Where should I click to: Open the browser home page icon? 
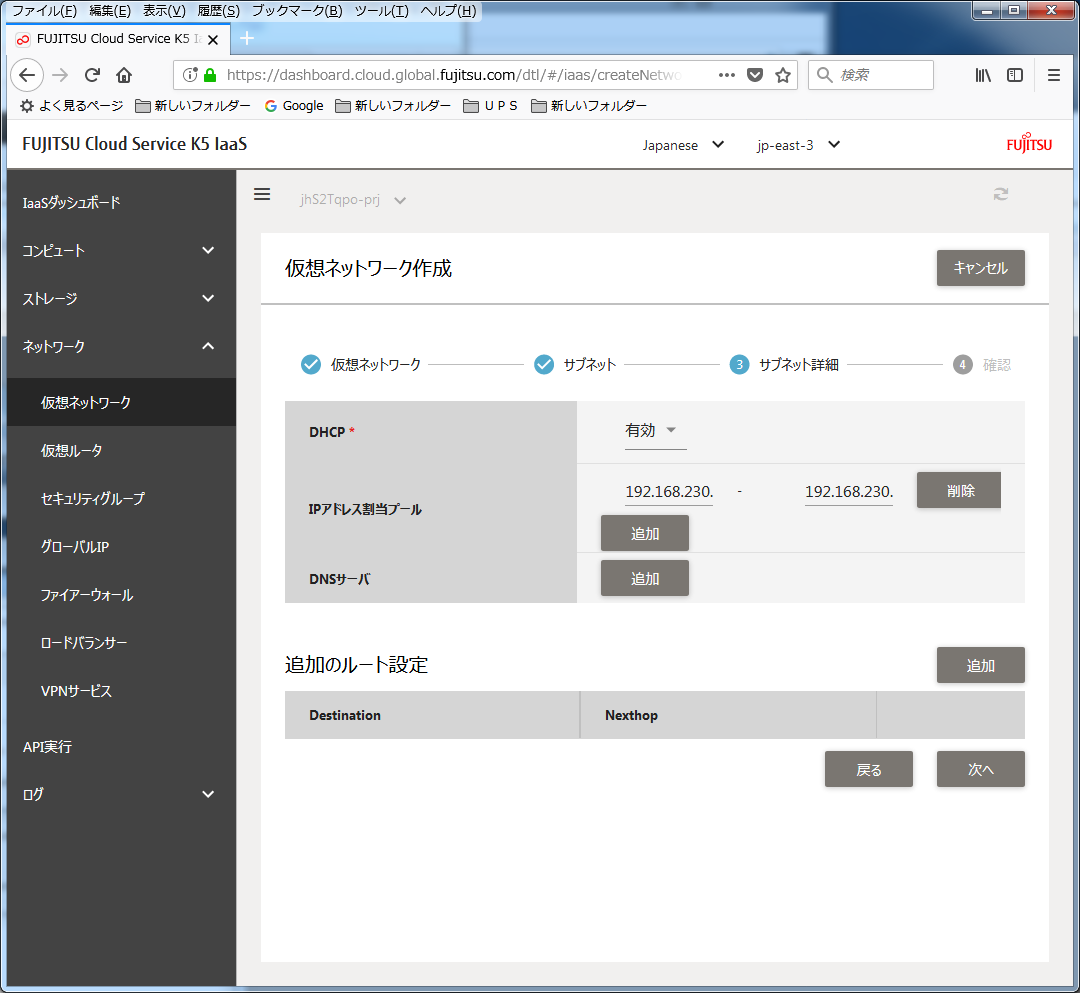(x=124, y=74)
